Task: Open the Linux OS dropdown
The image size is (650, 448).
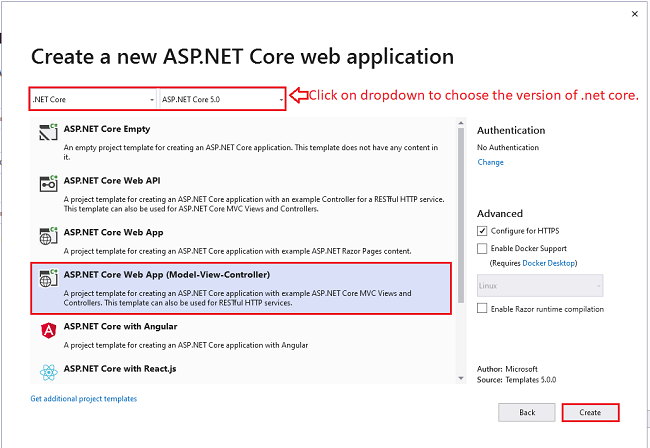Action: point(540,286)
